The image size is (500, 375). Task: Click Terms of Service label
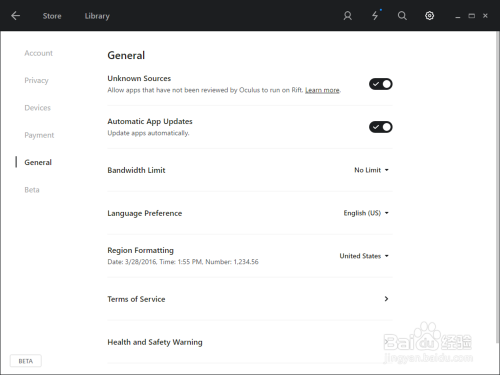(x=136, y=299)
